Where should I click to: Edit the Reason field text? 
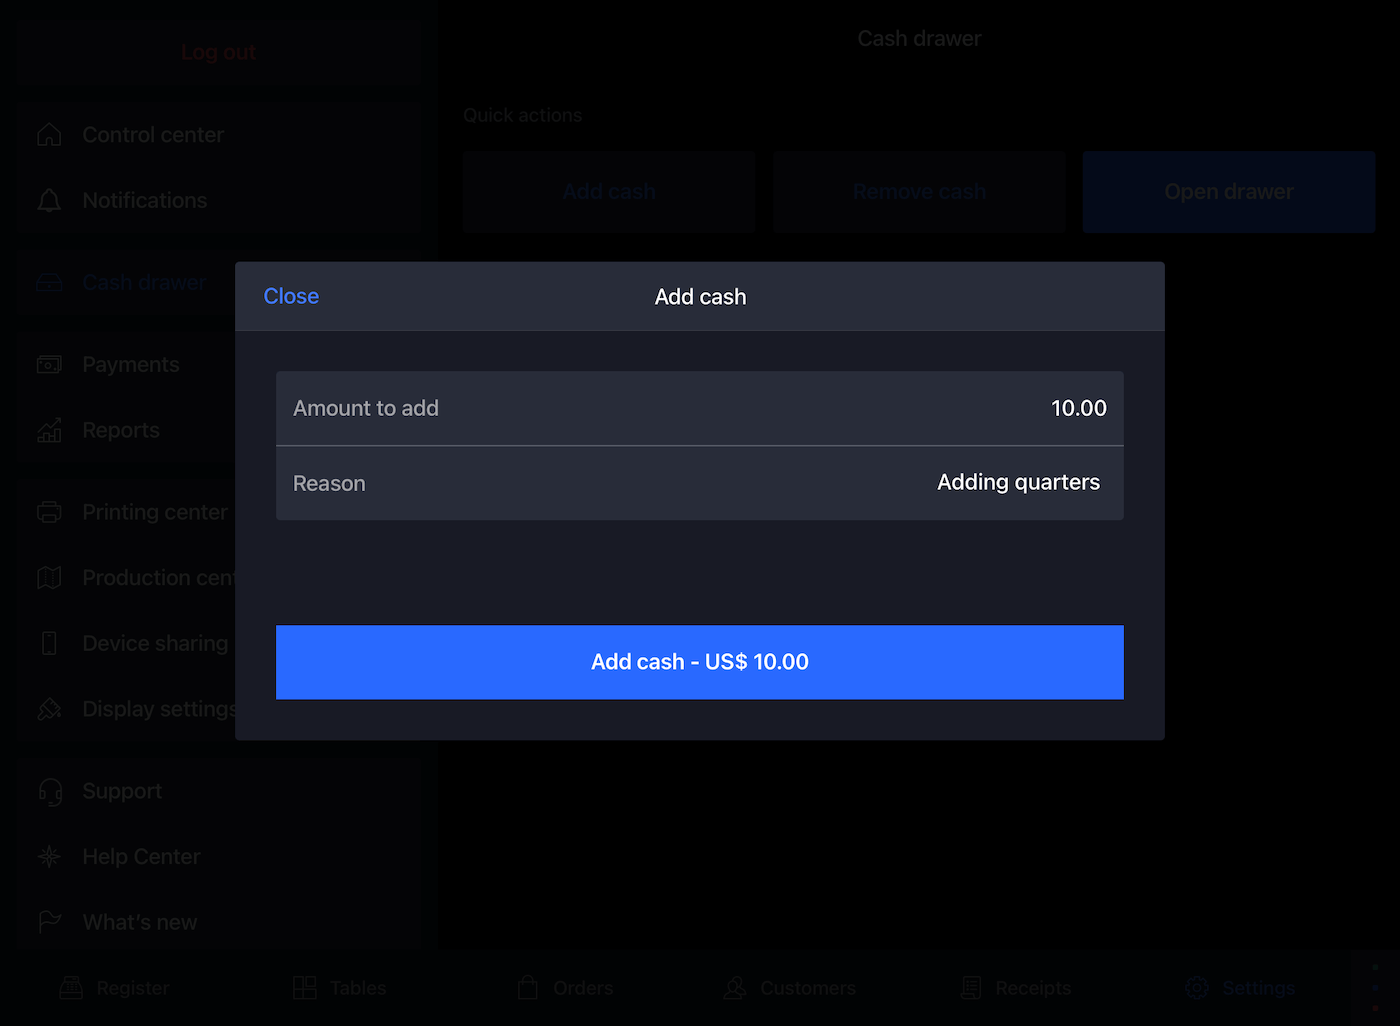click(1018, 483)
